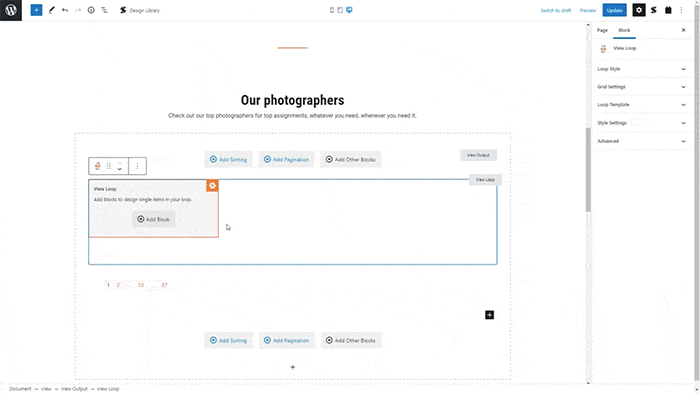Open the black plugin sidebar icon in the top bar
The width and height of the screenshot is (700, 393).
point(668,10)
